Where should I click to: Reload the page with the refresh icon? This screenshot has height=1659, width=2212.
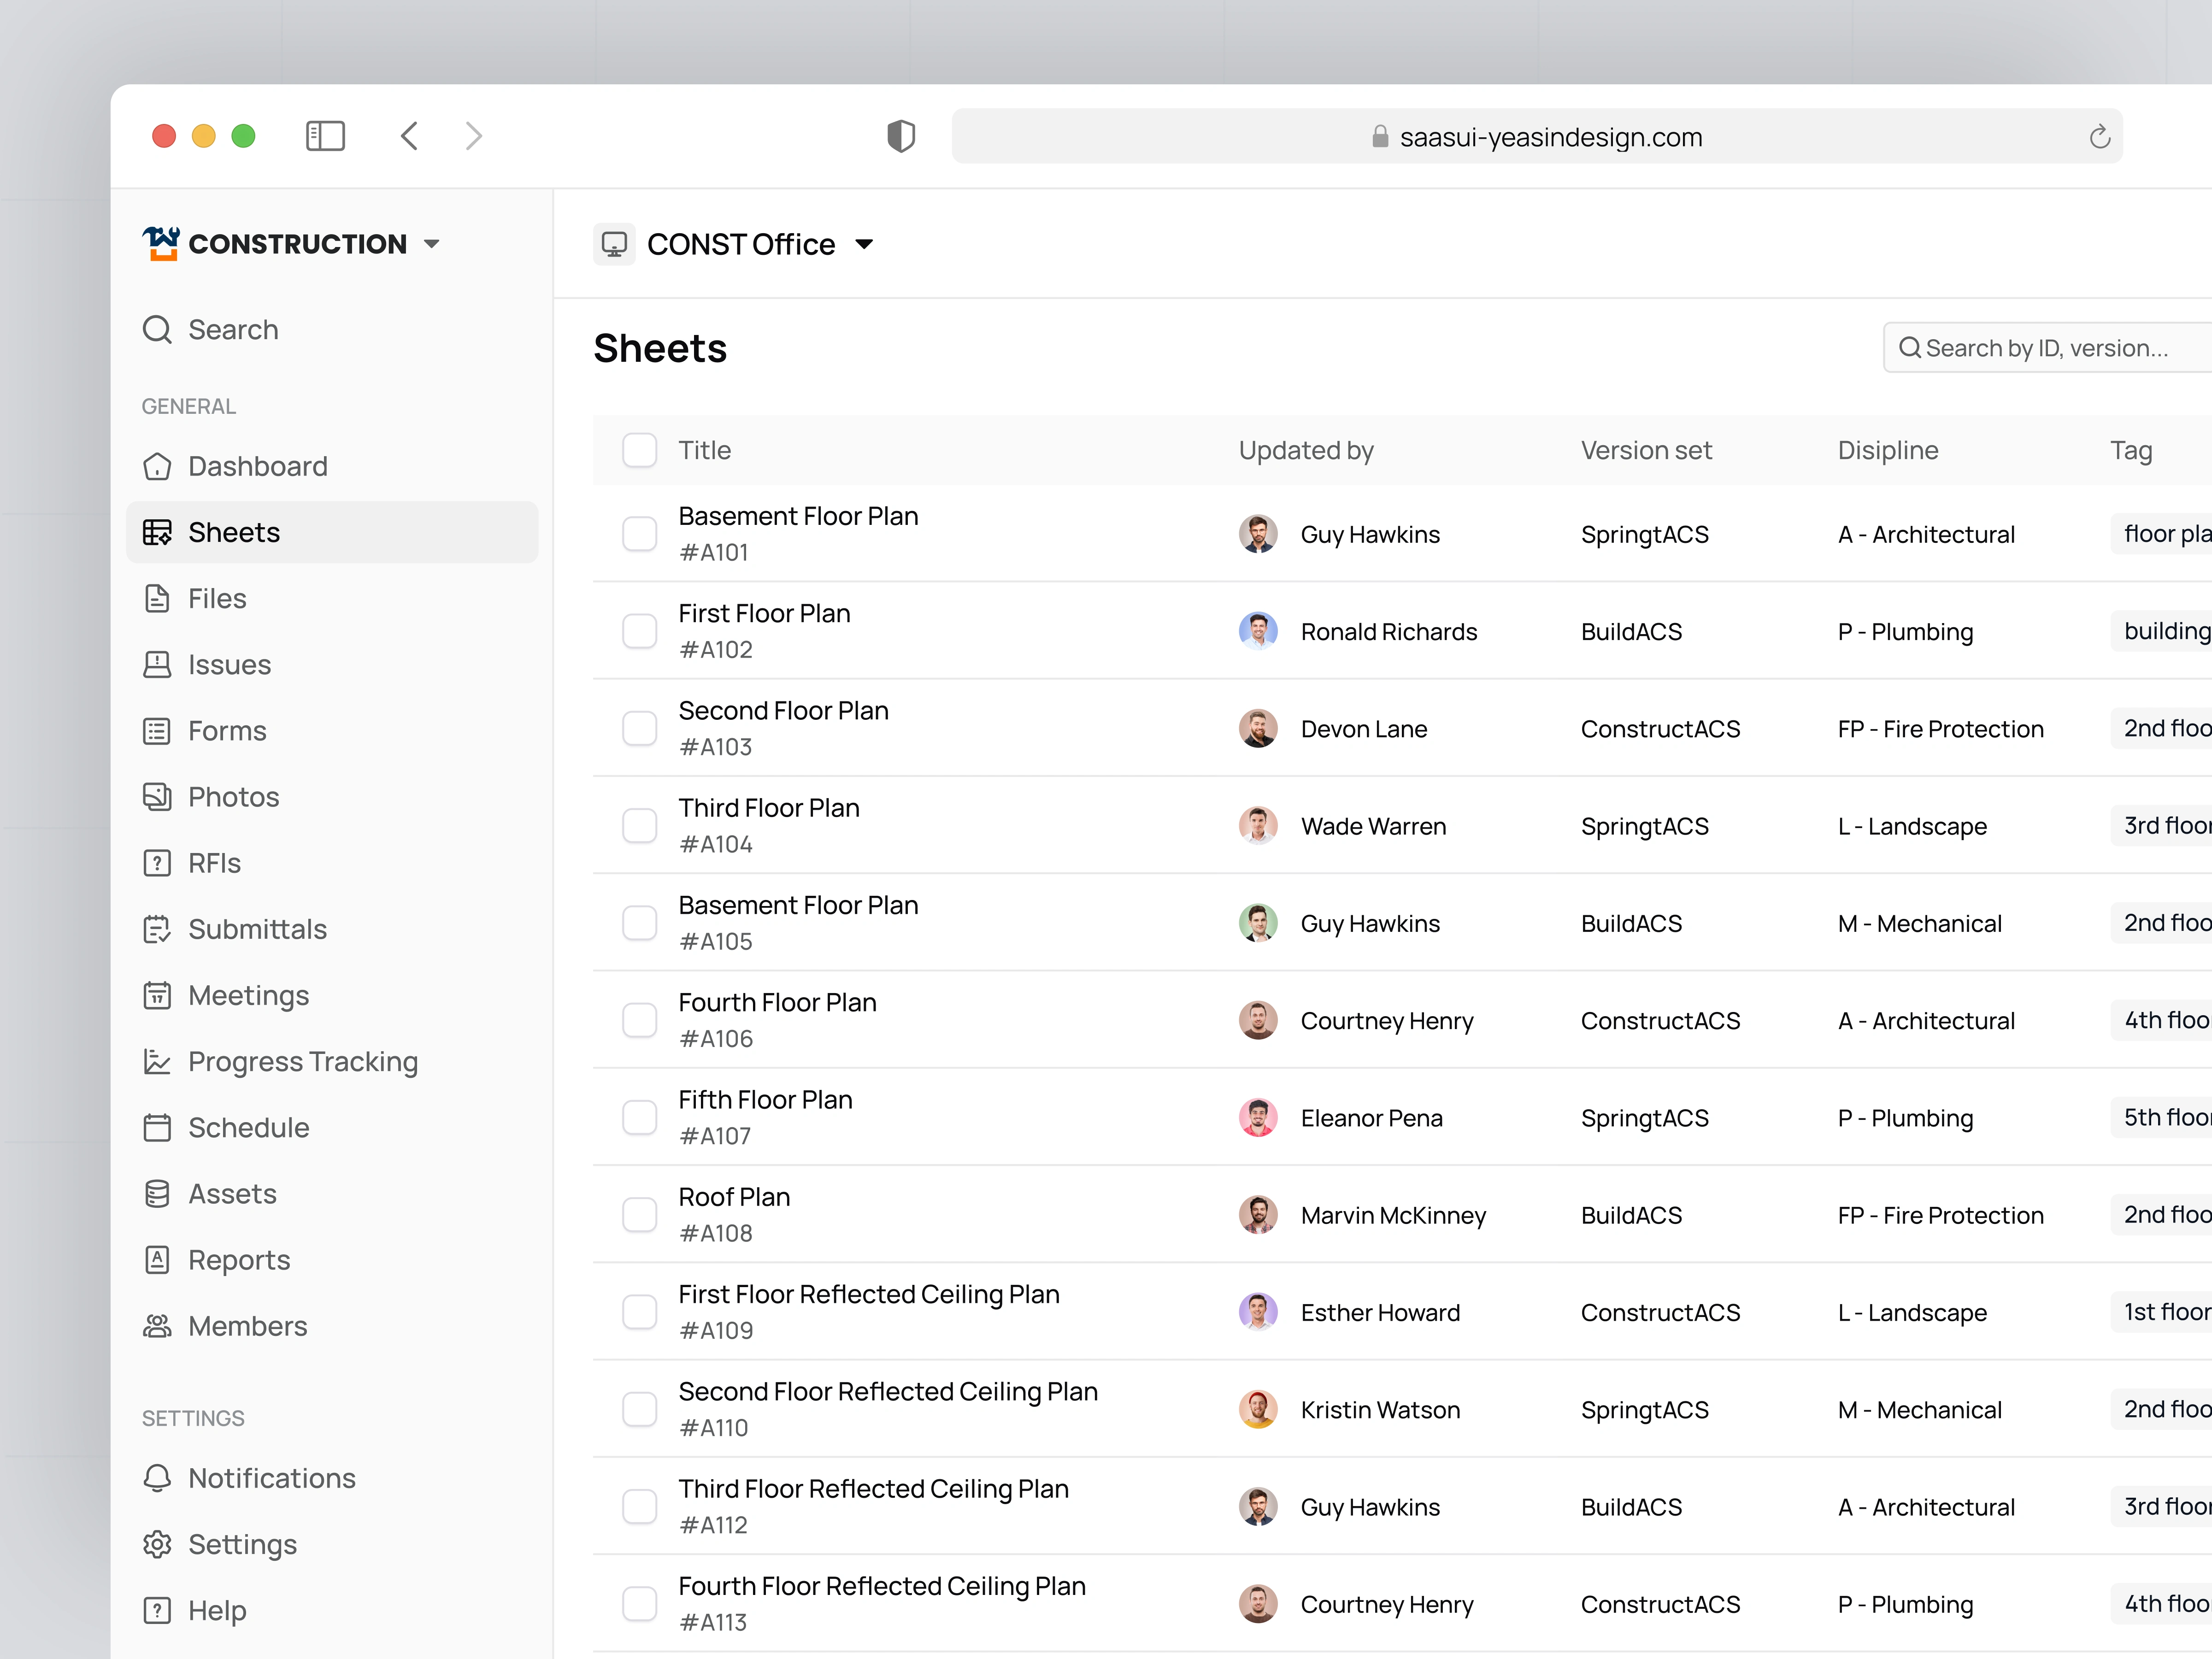2099,137
